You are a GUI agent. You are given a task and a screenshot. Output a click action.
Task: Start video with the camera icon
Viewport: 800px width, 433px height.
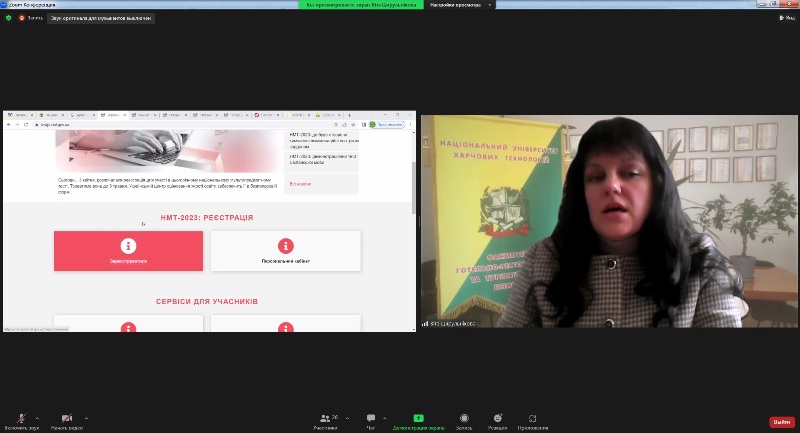(67, 421)
